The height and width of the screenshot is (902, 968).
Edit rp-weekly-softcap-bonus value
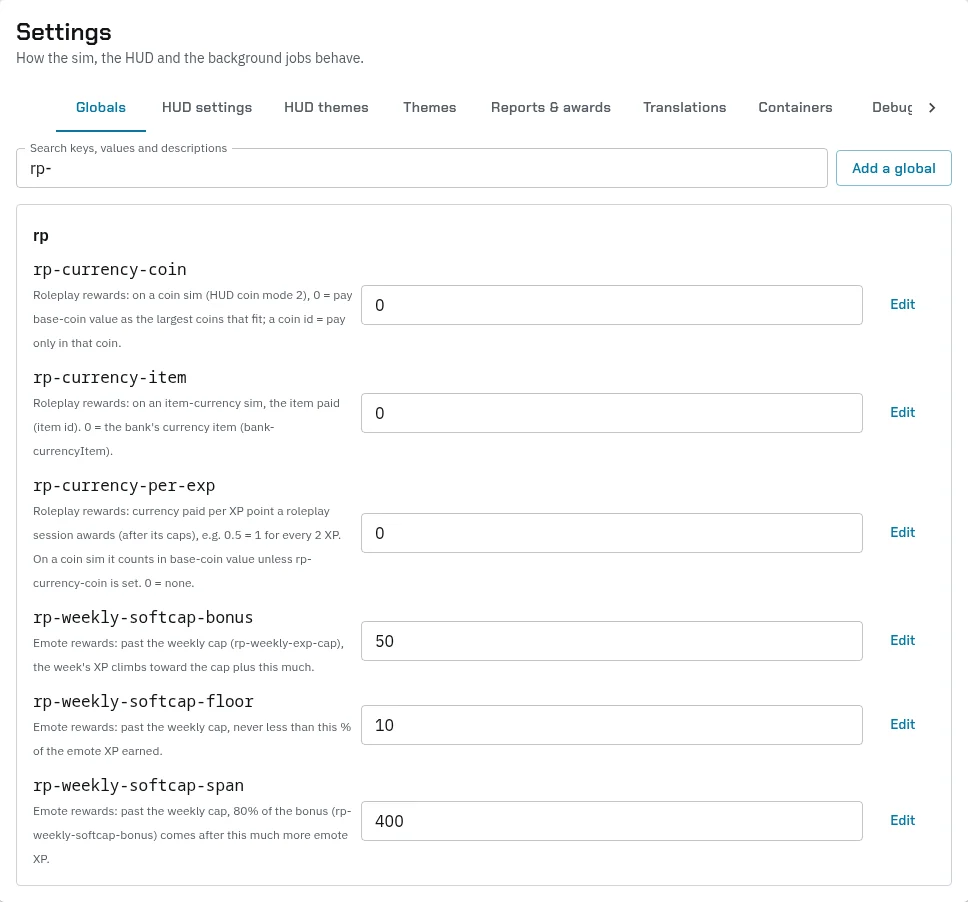[902, 640]
